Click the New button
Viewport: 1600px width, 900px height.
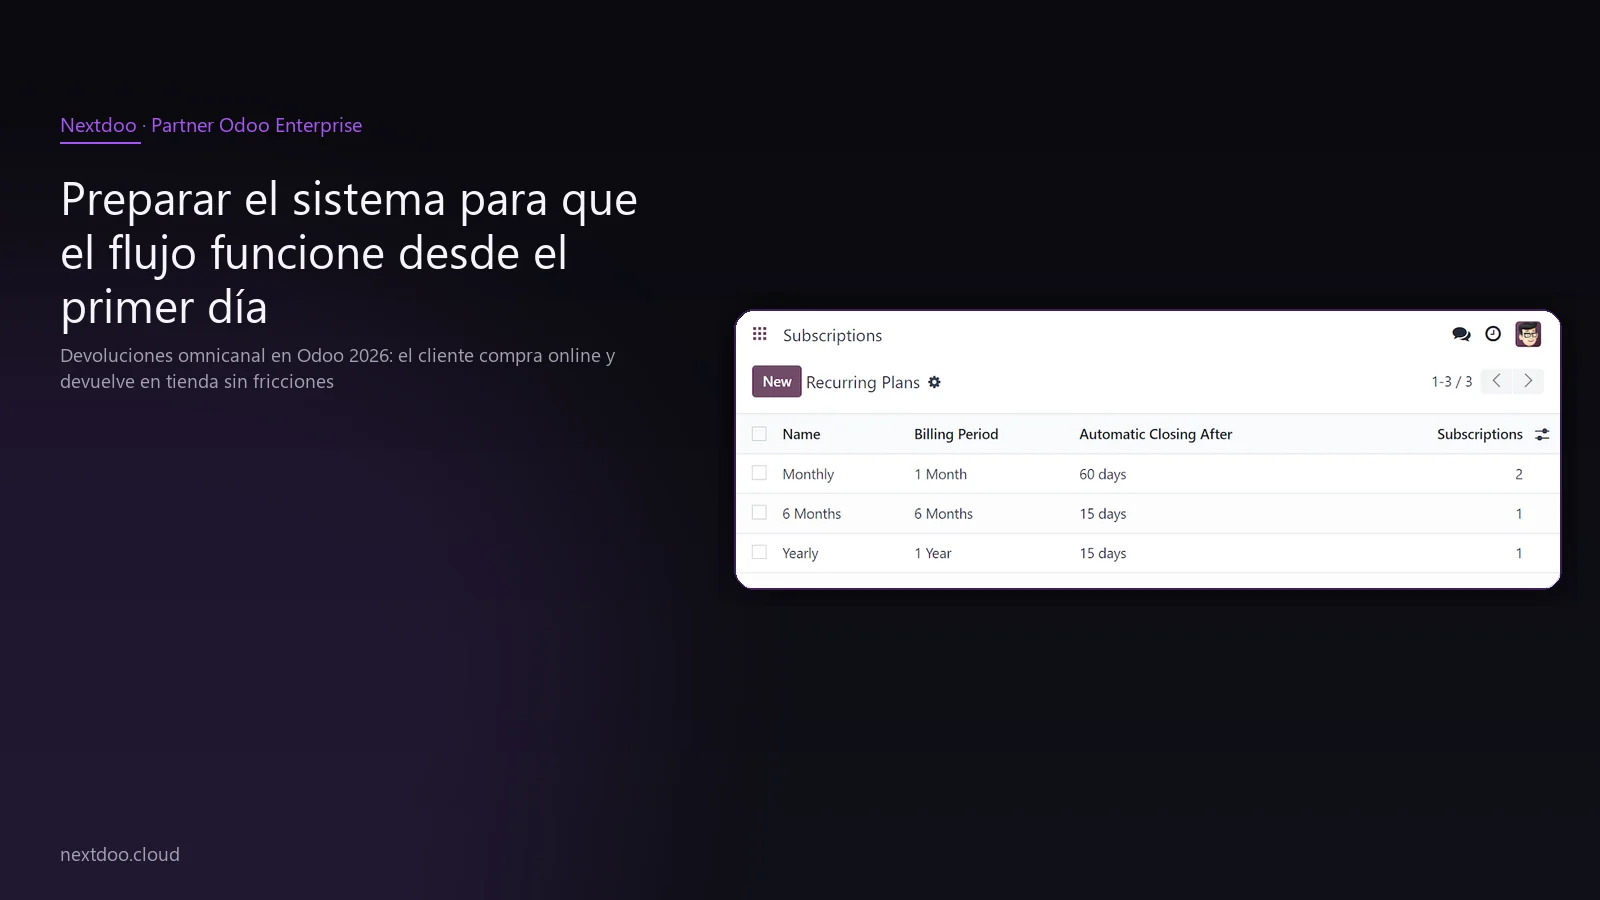click(777, 381)
